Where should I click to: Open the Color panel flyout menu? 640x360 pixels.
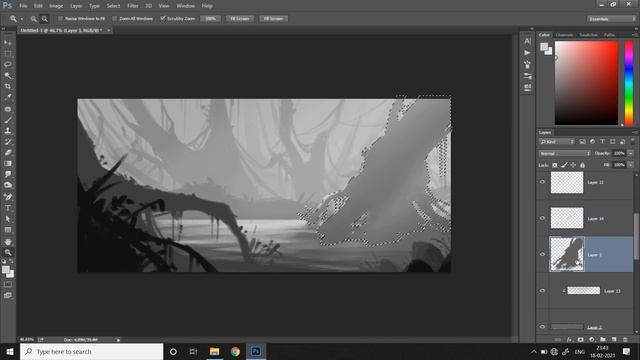(634, 35)
